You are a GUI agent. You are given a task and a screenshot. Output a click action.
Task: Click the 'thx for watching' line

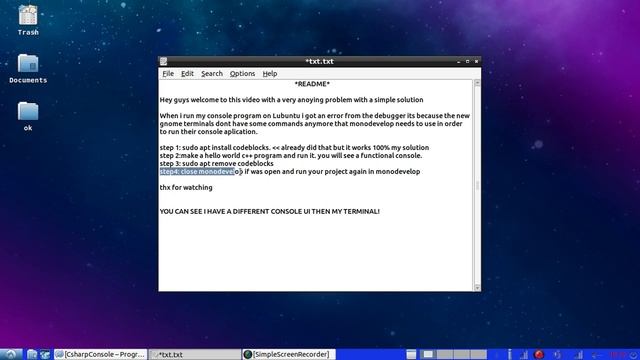186,187
